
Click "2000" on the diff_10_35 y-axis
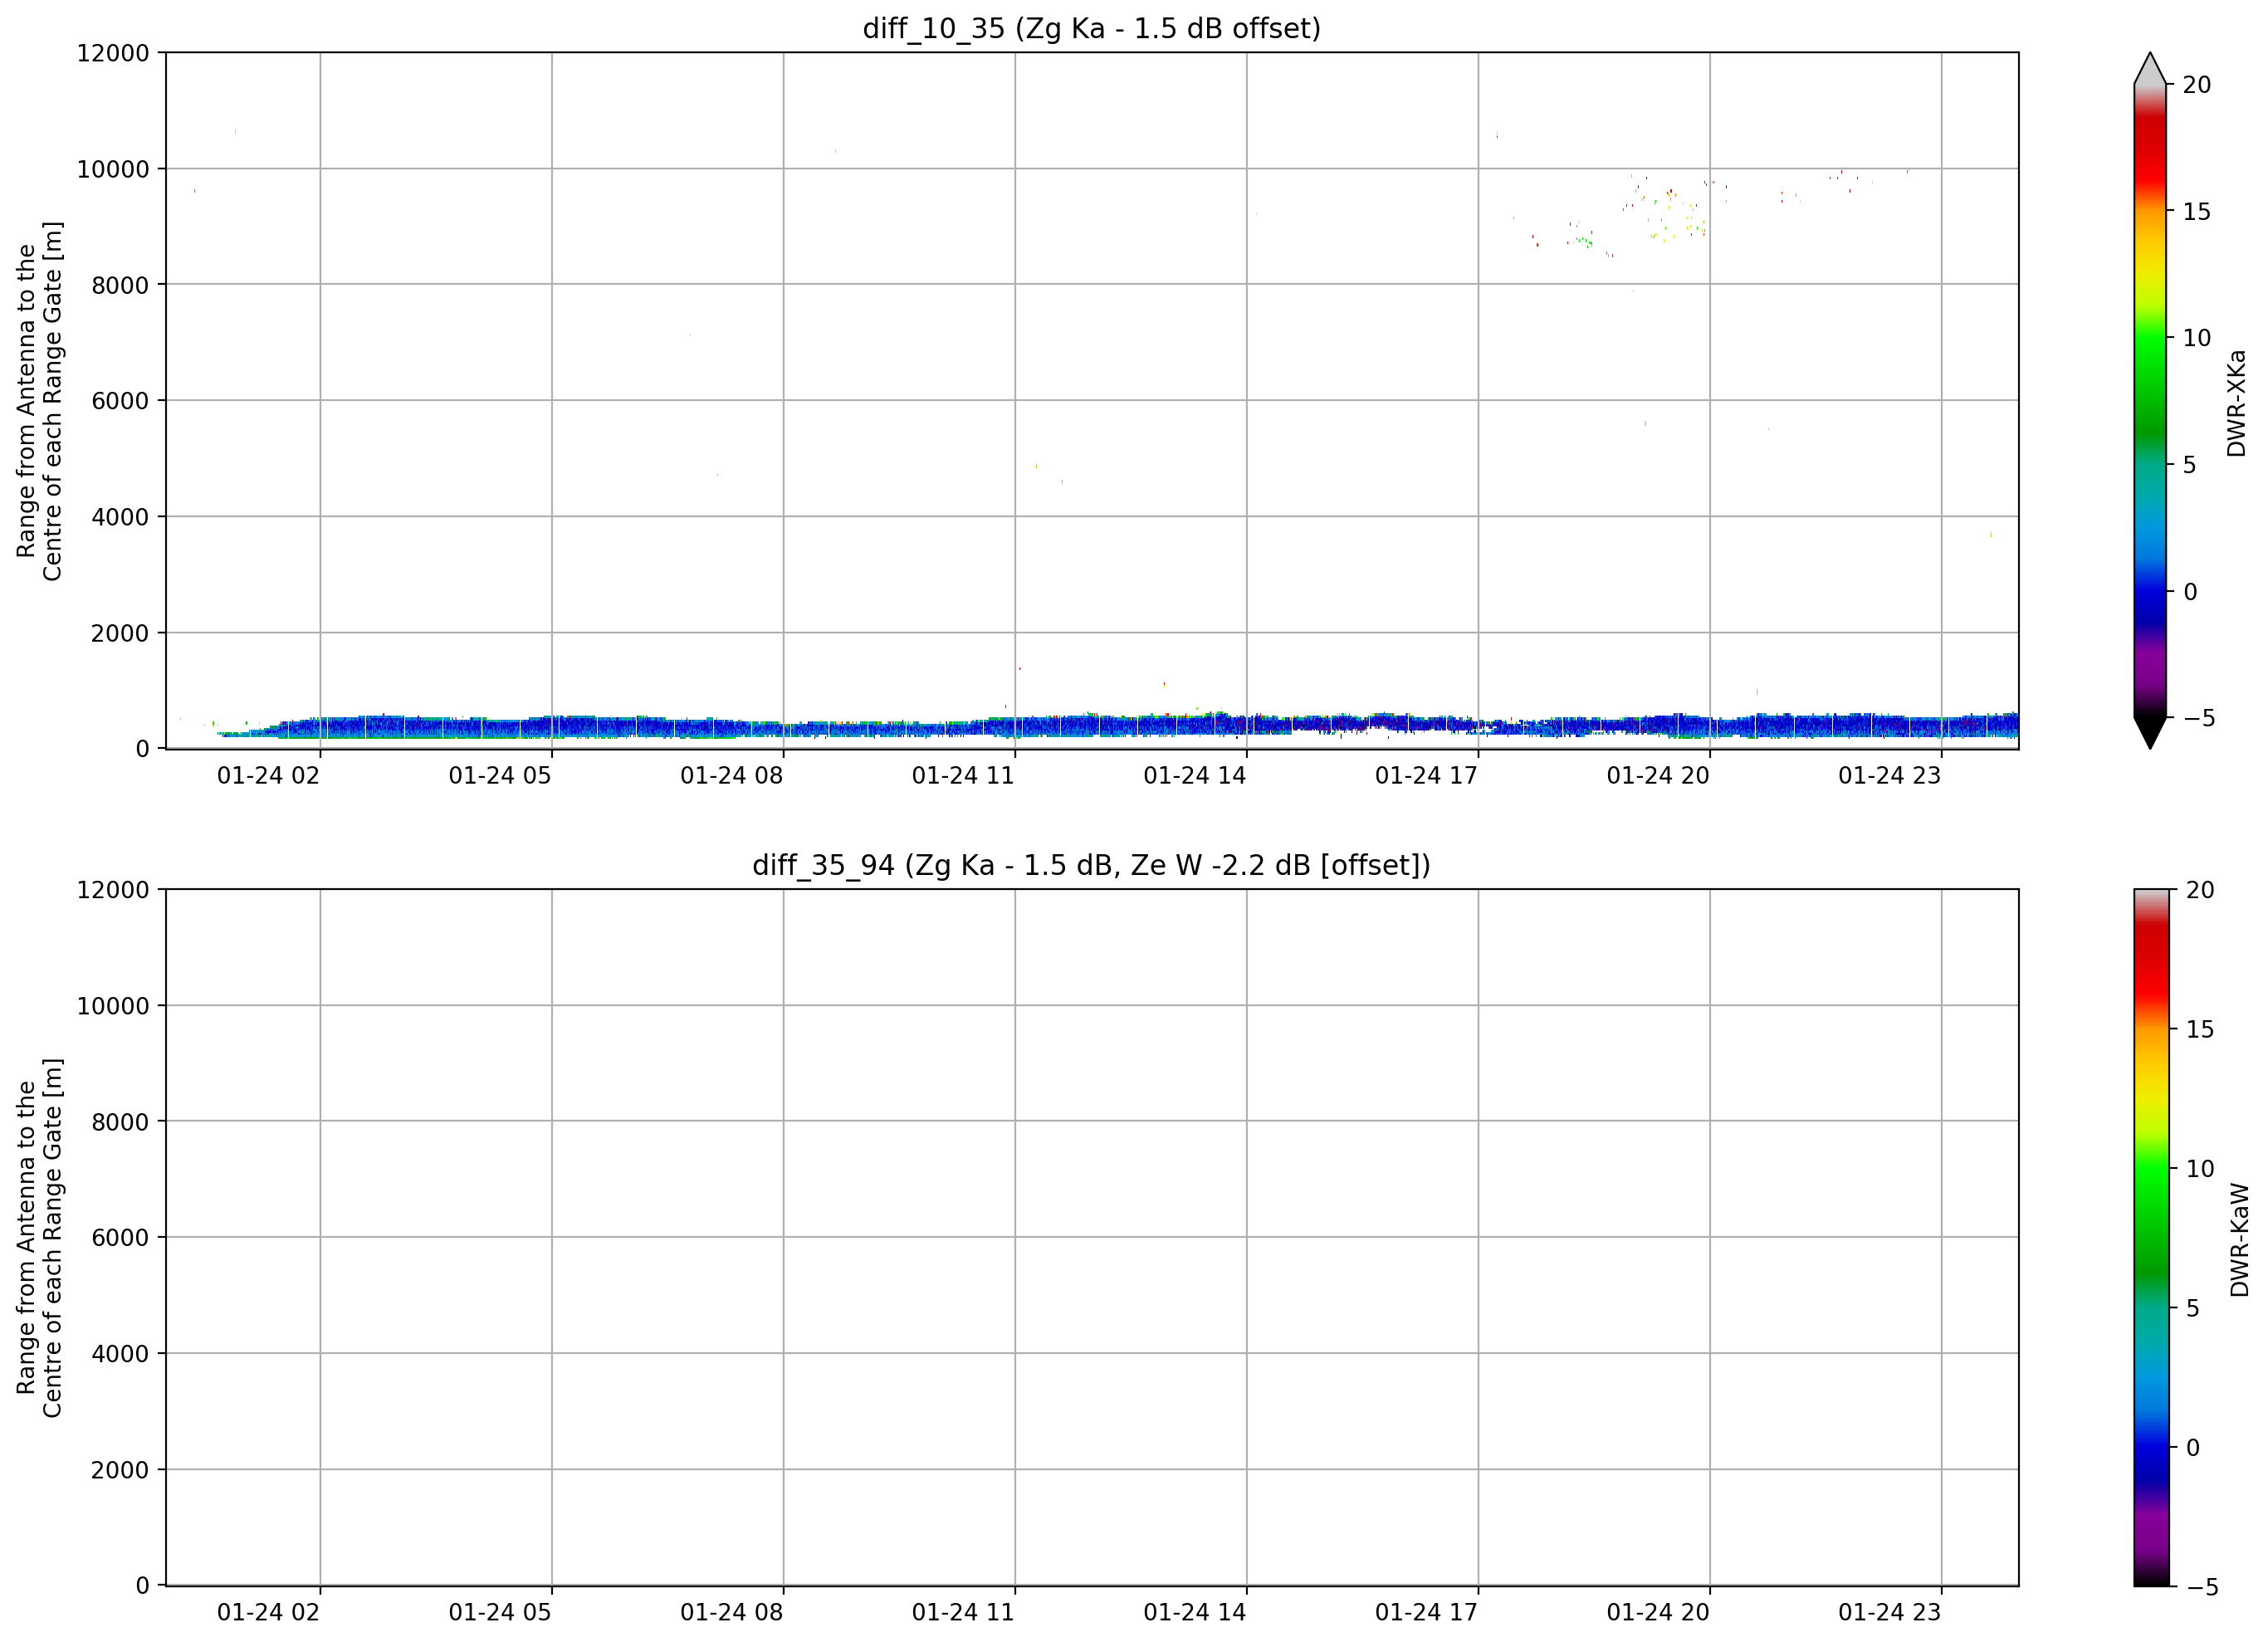coord(120,633)
